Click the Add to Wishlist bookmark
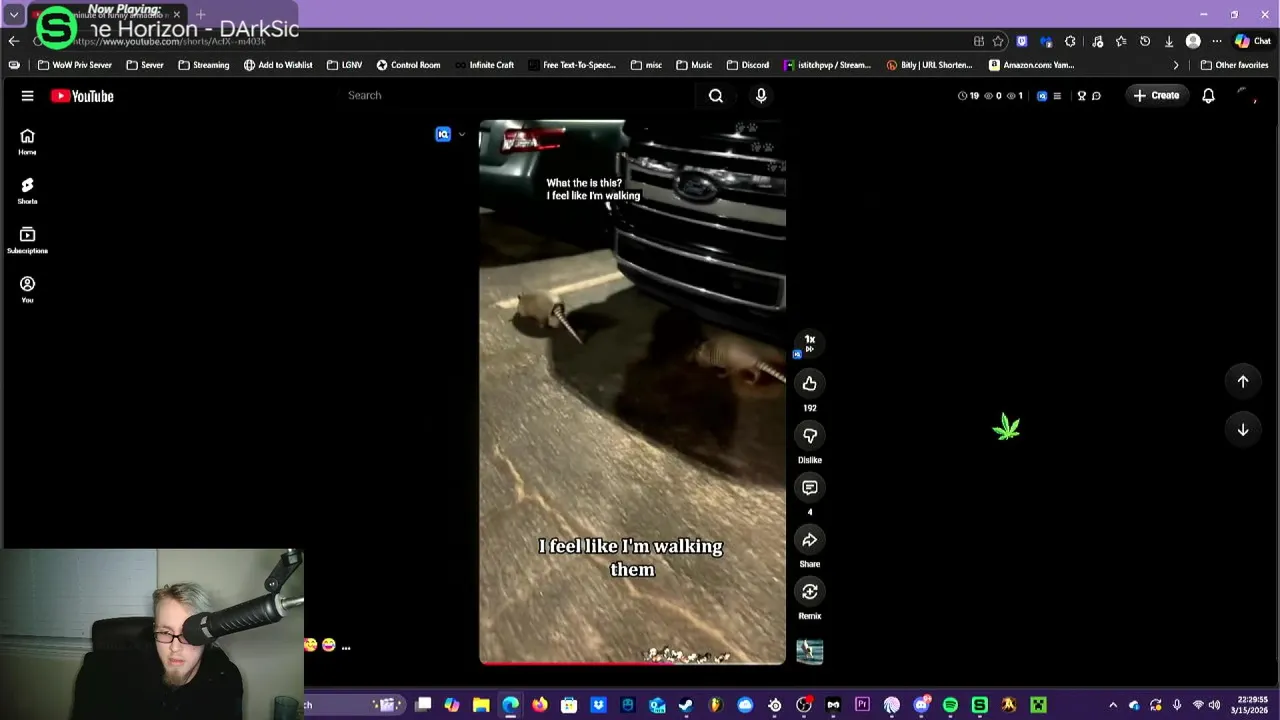The height and width of the screenshot is (720, 1280). (278, 65)
